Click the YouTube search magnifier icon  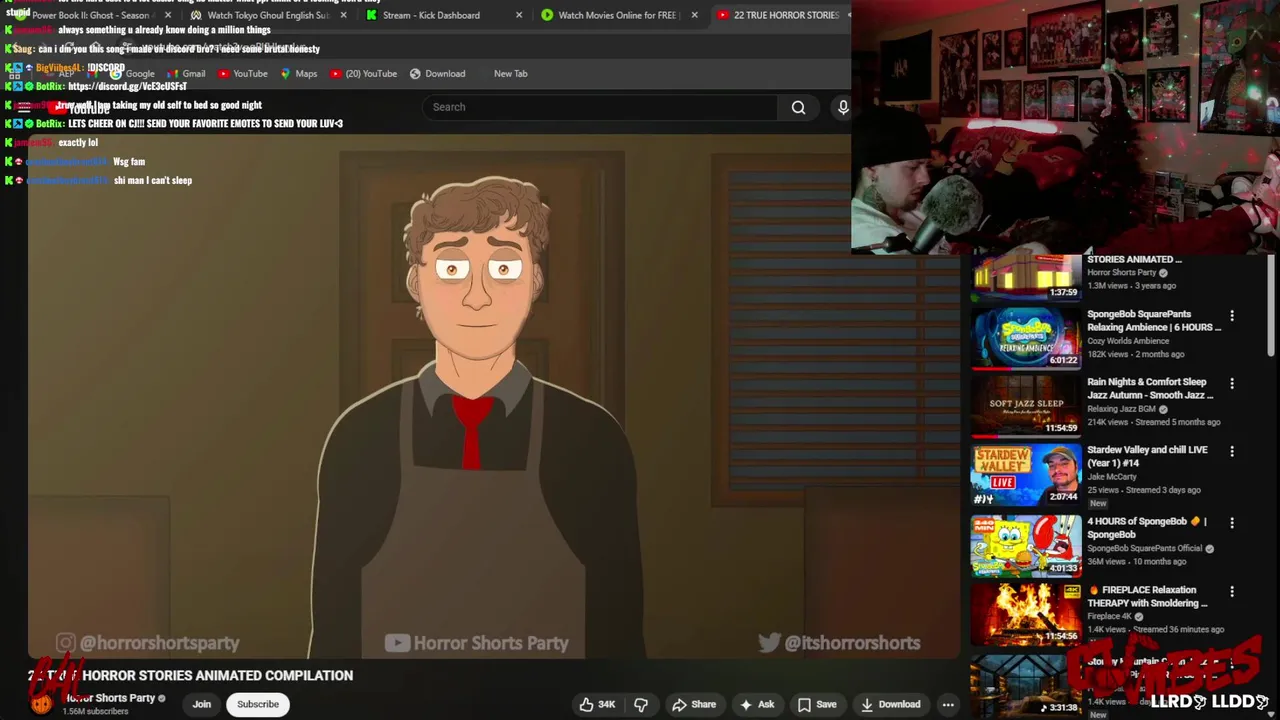point(798,107)
